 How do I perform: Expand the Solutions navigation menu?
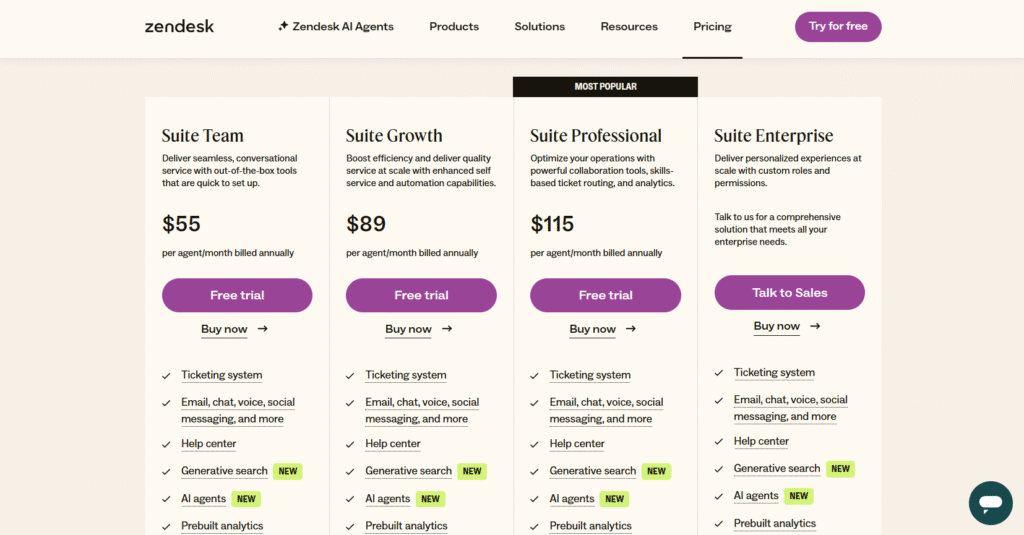click(x=540, y=27)
